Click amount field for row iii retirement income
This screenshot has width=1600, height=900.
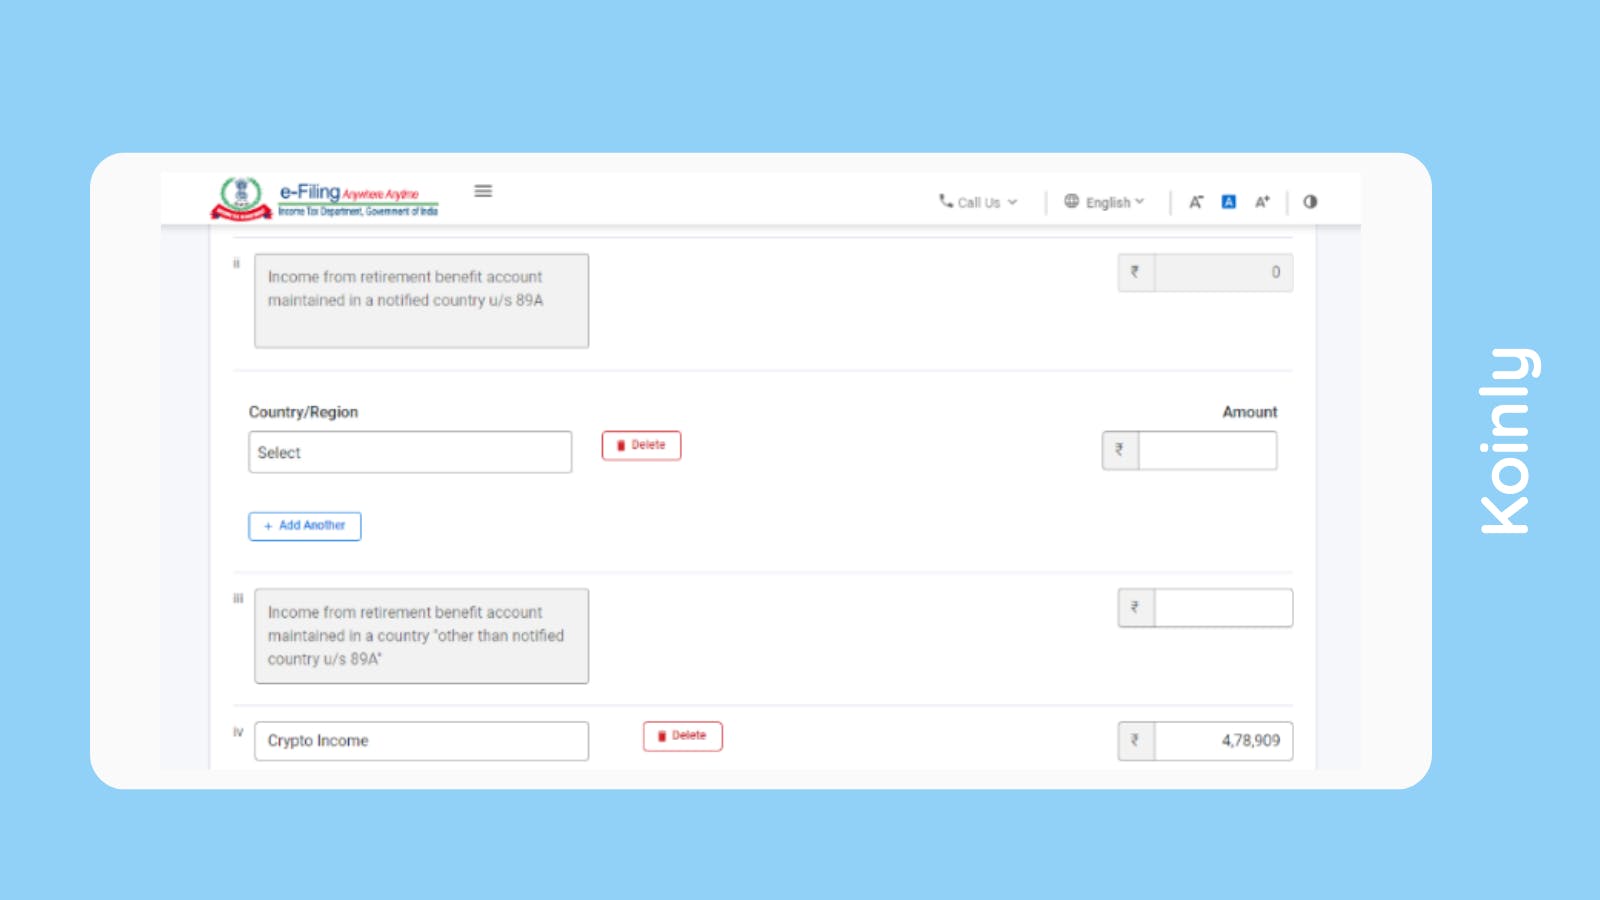click(x=1222, y=607)
